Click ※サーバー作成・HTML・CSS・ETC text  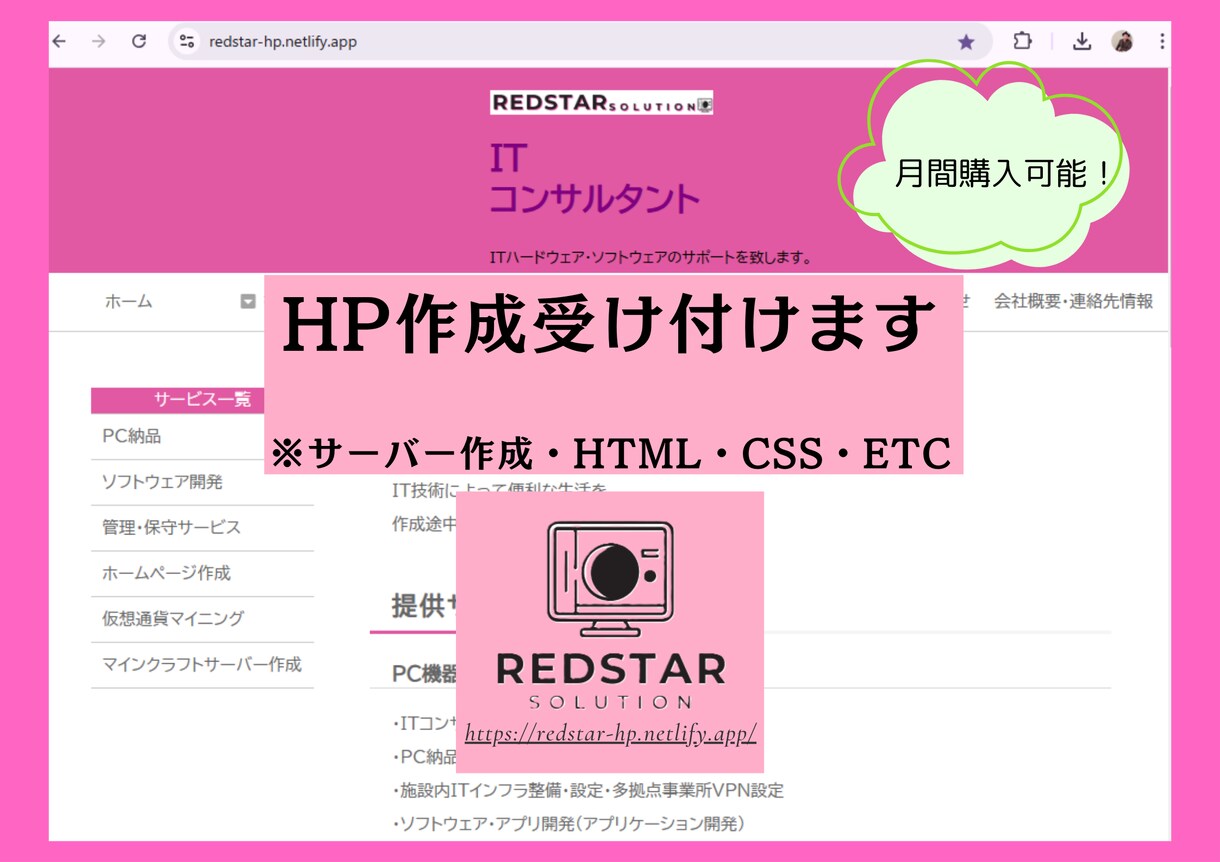[x=610, y=454]
